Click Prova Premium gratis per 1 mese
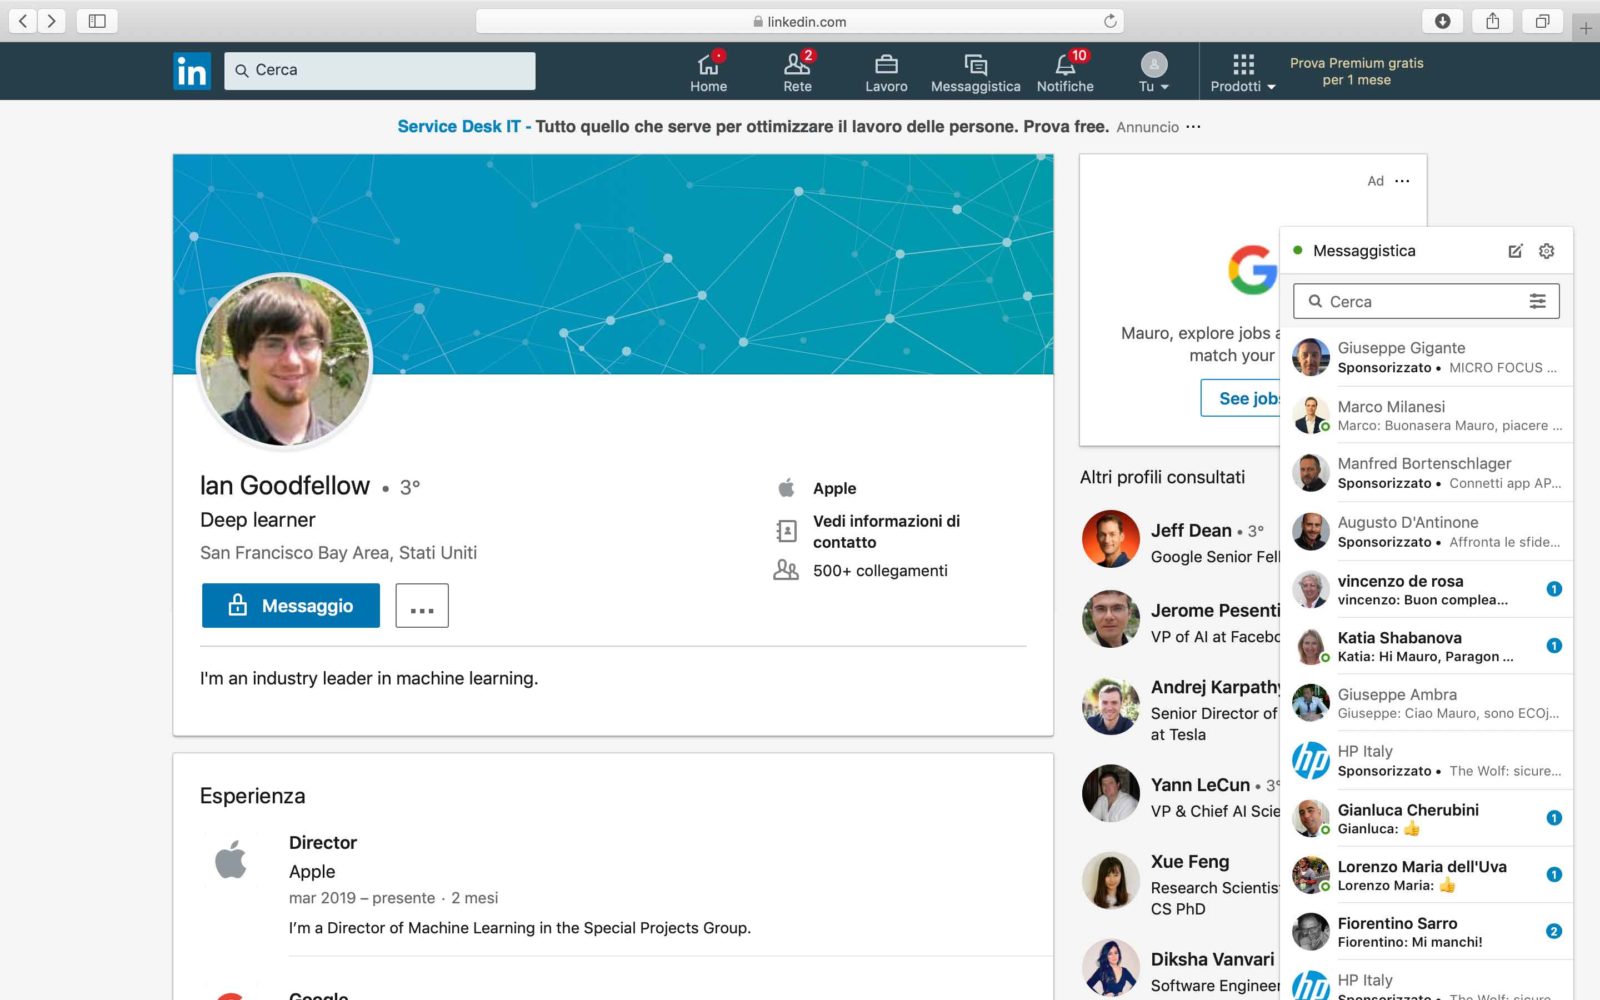Viewport: 1600px width, 1000px height. coord(1356,71)
